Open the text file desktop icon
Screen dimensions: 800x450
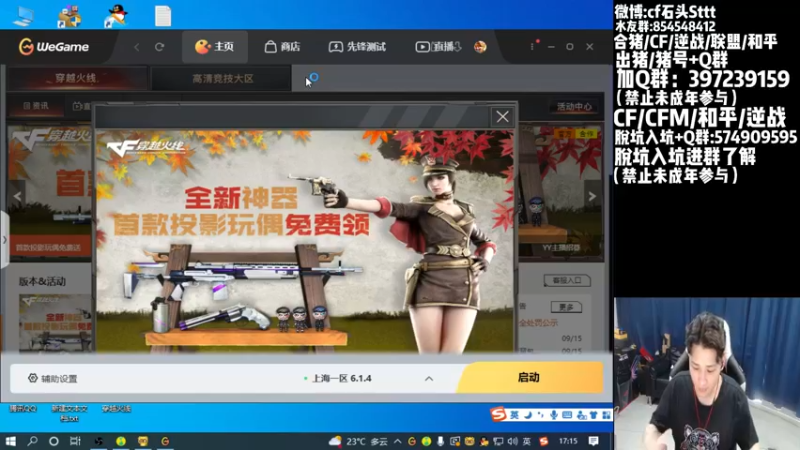point(163,15)
